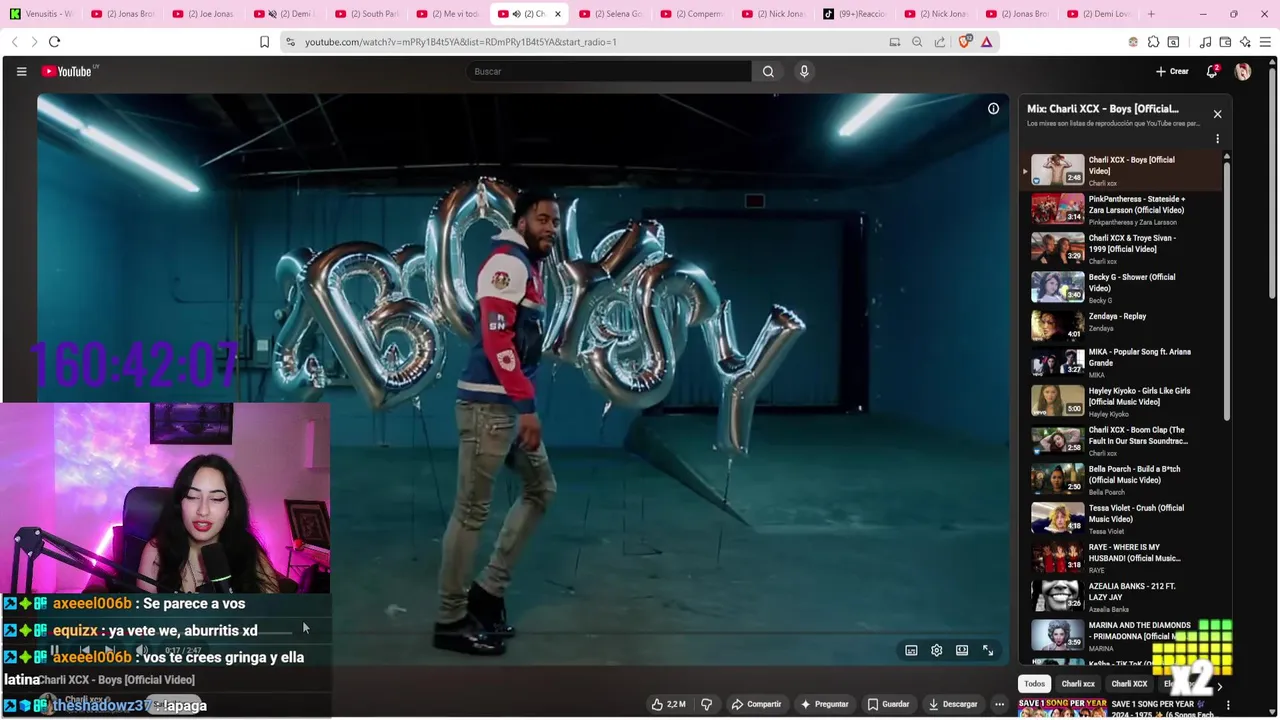Screen dimensions: 1280x720
Task: Open the browser wallet icon
Action: click(1225, 42)
